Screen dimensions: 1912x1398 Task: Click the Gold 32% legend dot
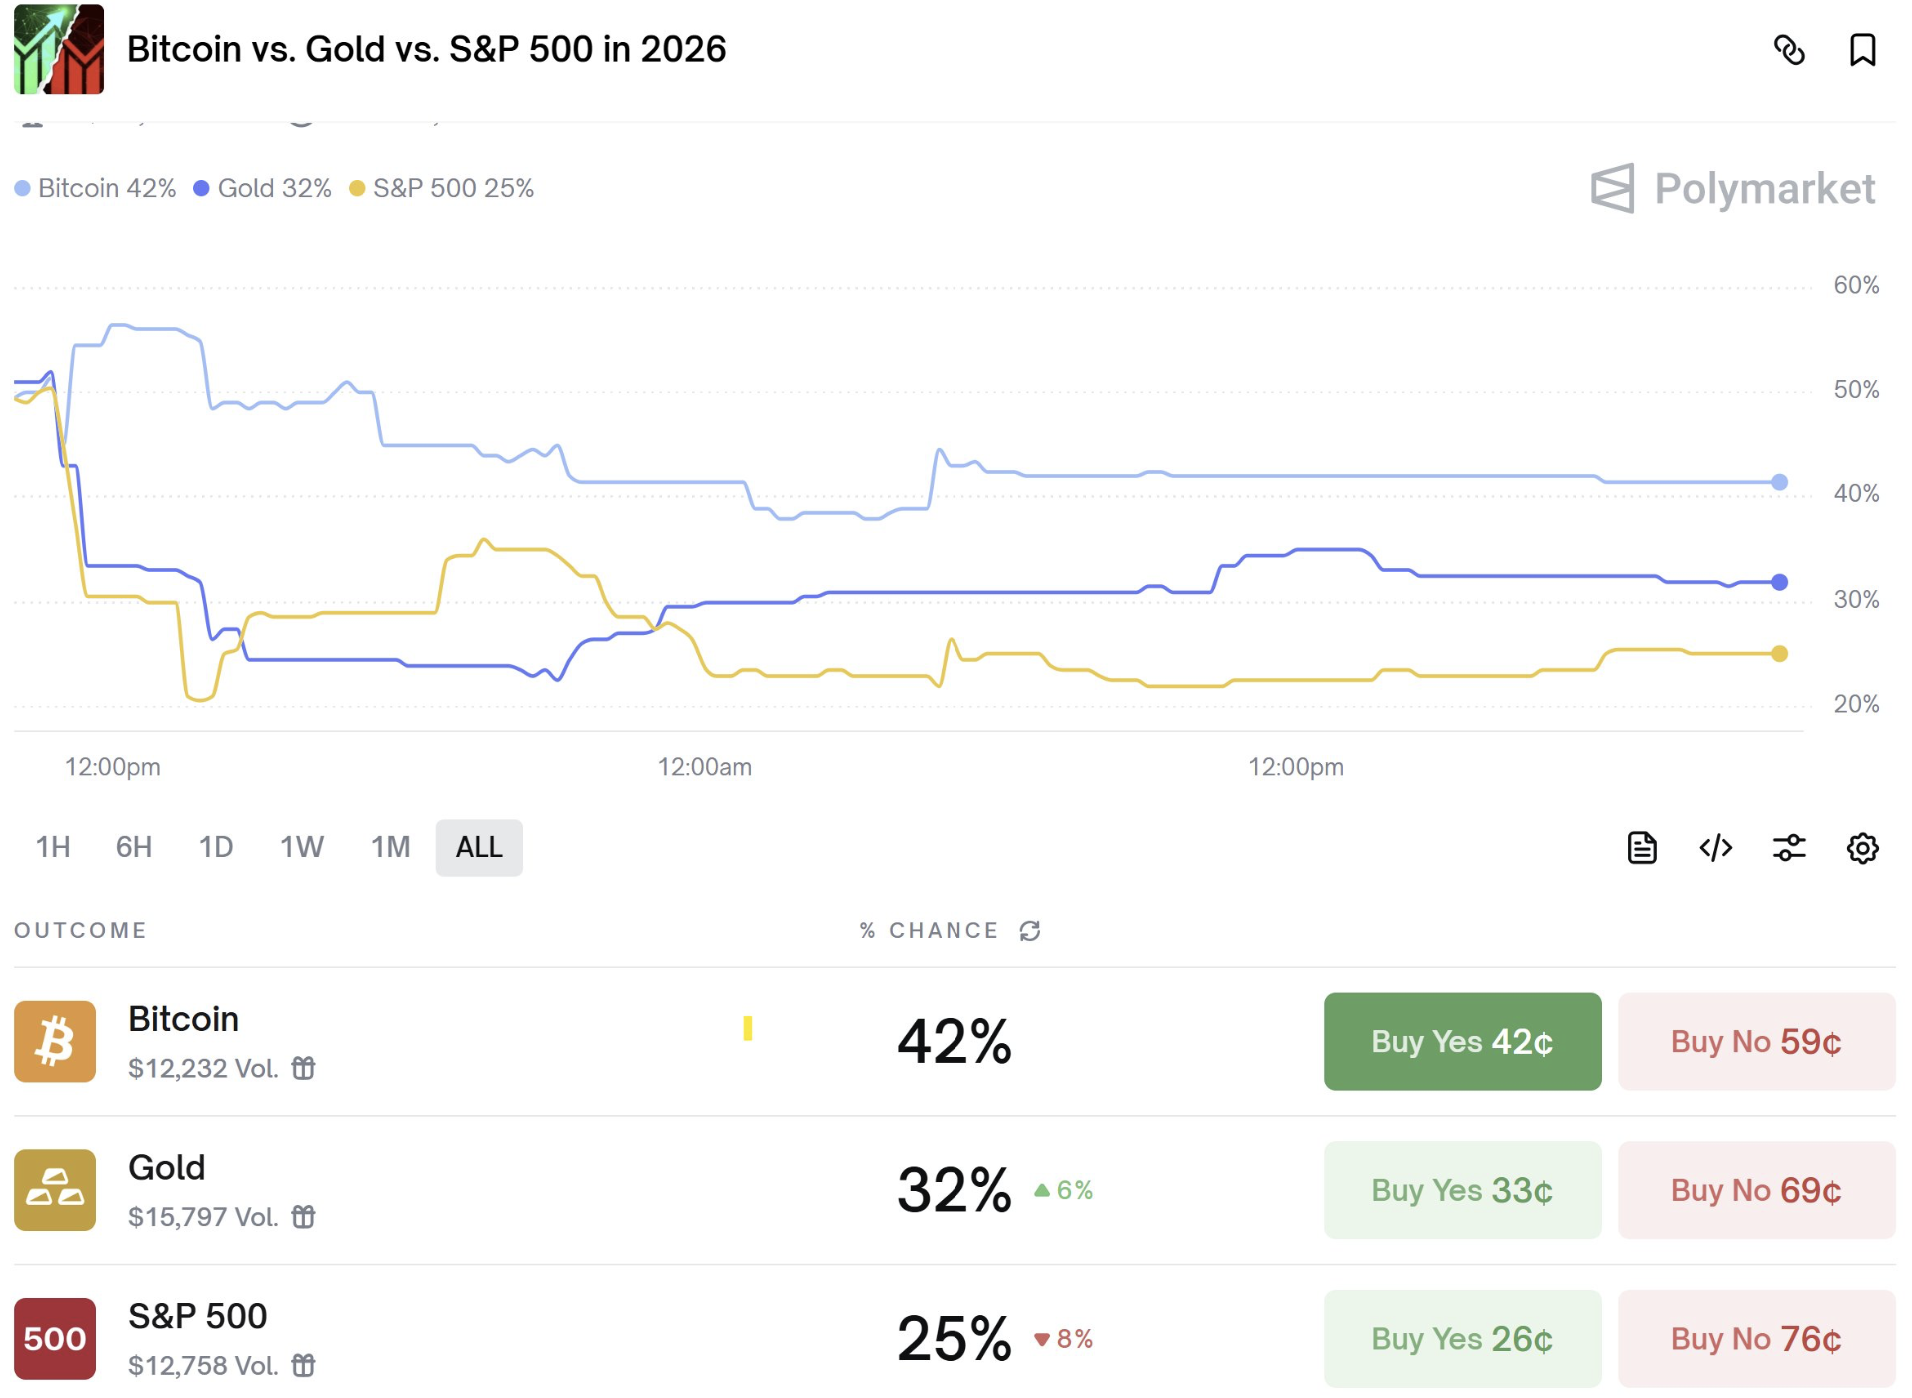click(201, 189)
